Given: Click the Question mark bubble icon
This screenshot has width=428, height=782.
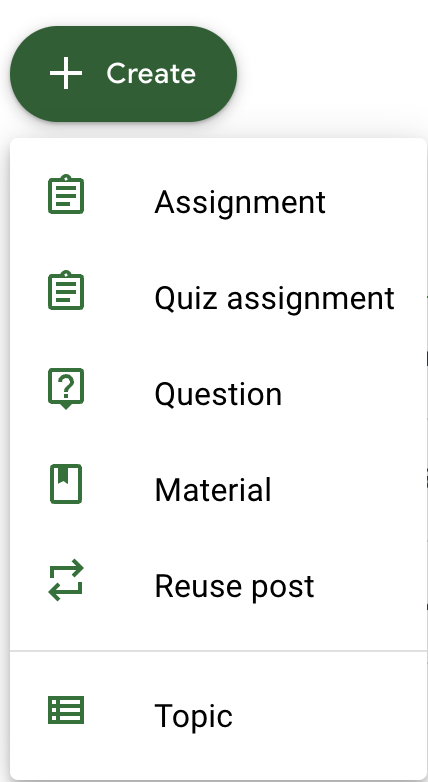Looking at the screenshot, I should [x=66, y=389].
